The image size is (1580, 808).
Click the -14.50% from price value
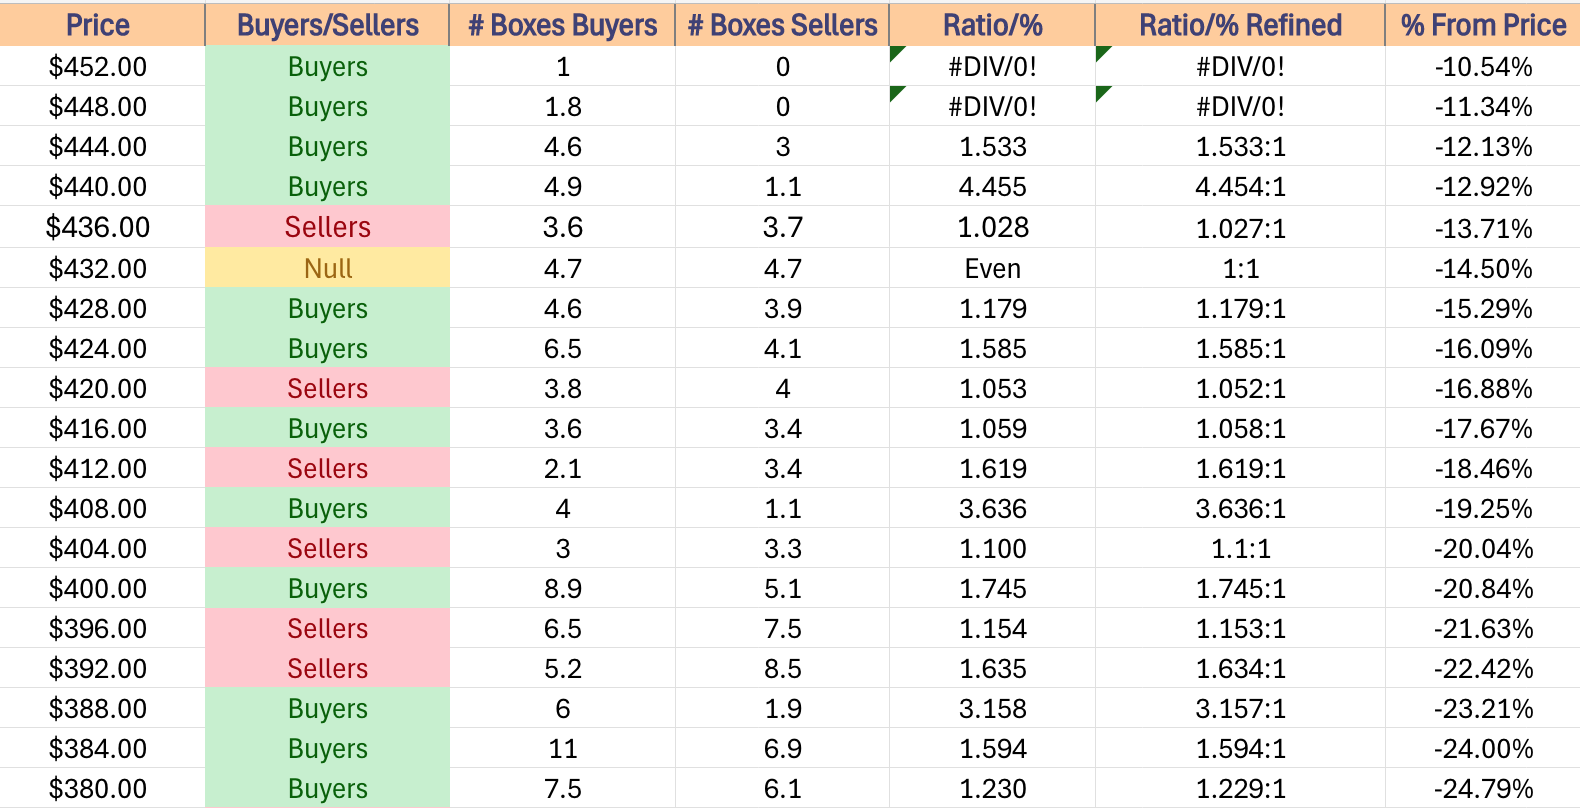1483,269
